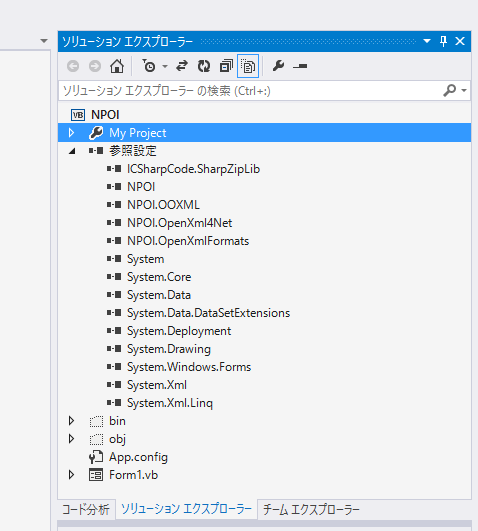The image size is (478, 531).
Task: Go forward with the Solution Explorer forward arrow
Action: [95, 66]
